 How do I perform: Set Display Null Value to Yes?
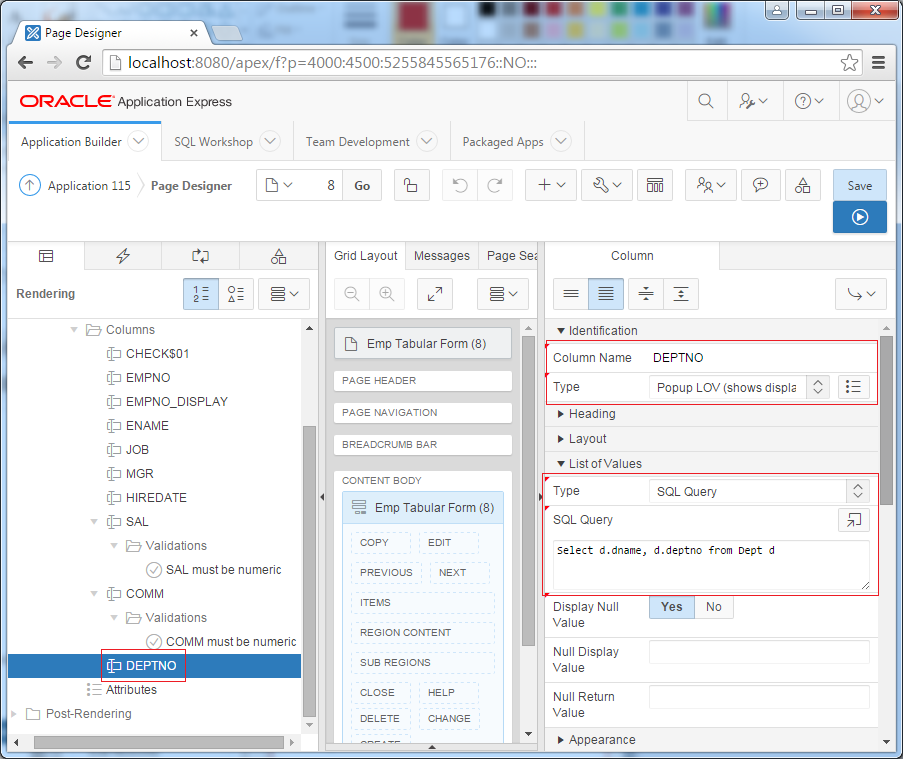pos(671,607)
